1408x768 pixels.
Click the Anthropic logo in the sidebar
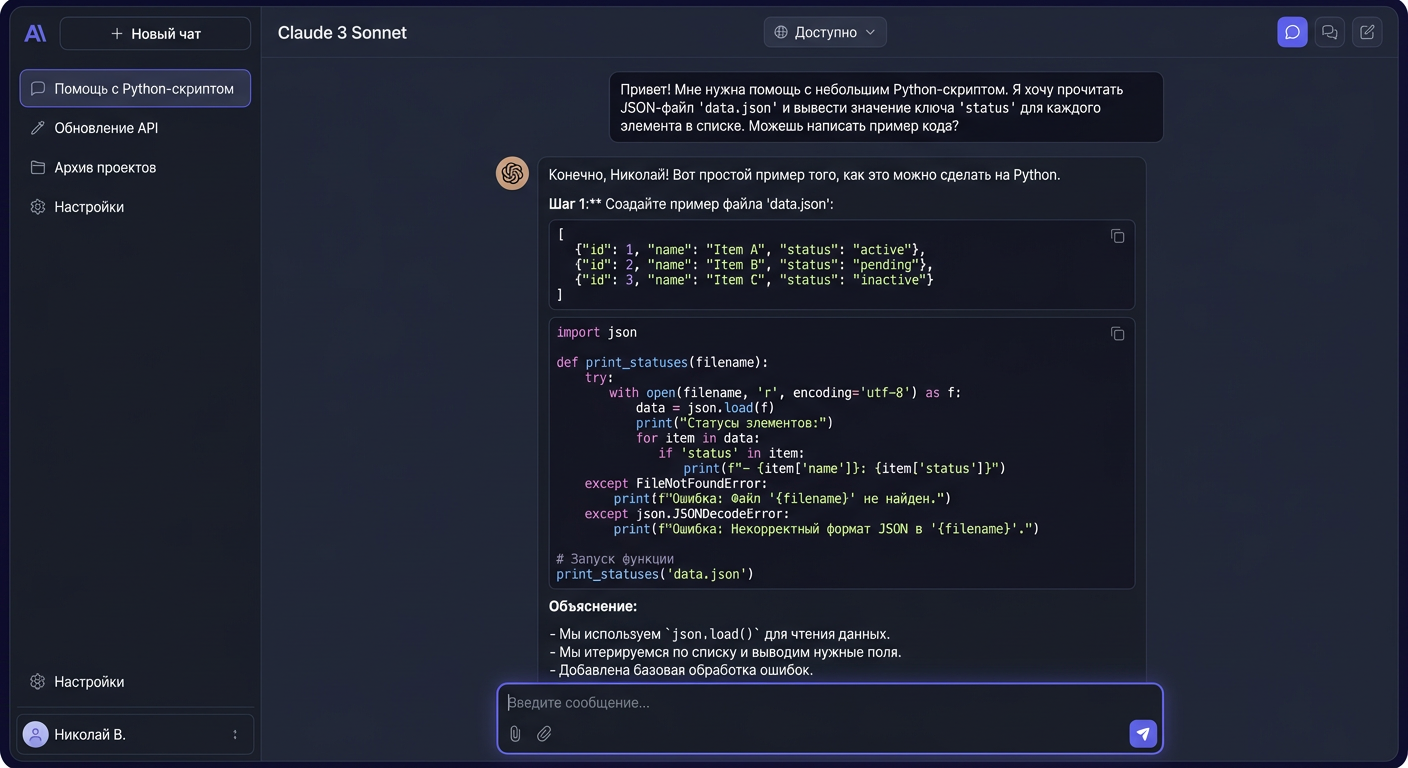click(35, 33)
